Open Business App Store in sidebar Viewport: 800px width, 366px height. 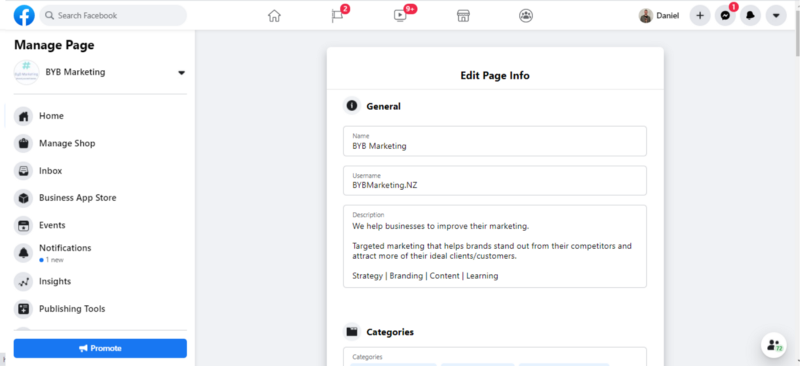tap(100, 198)
